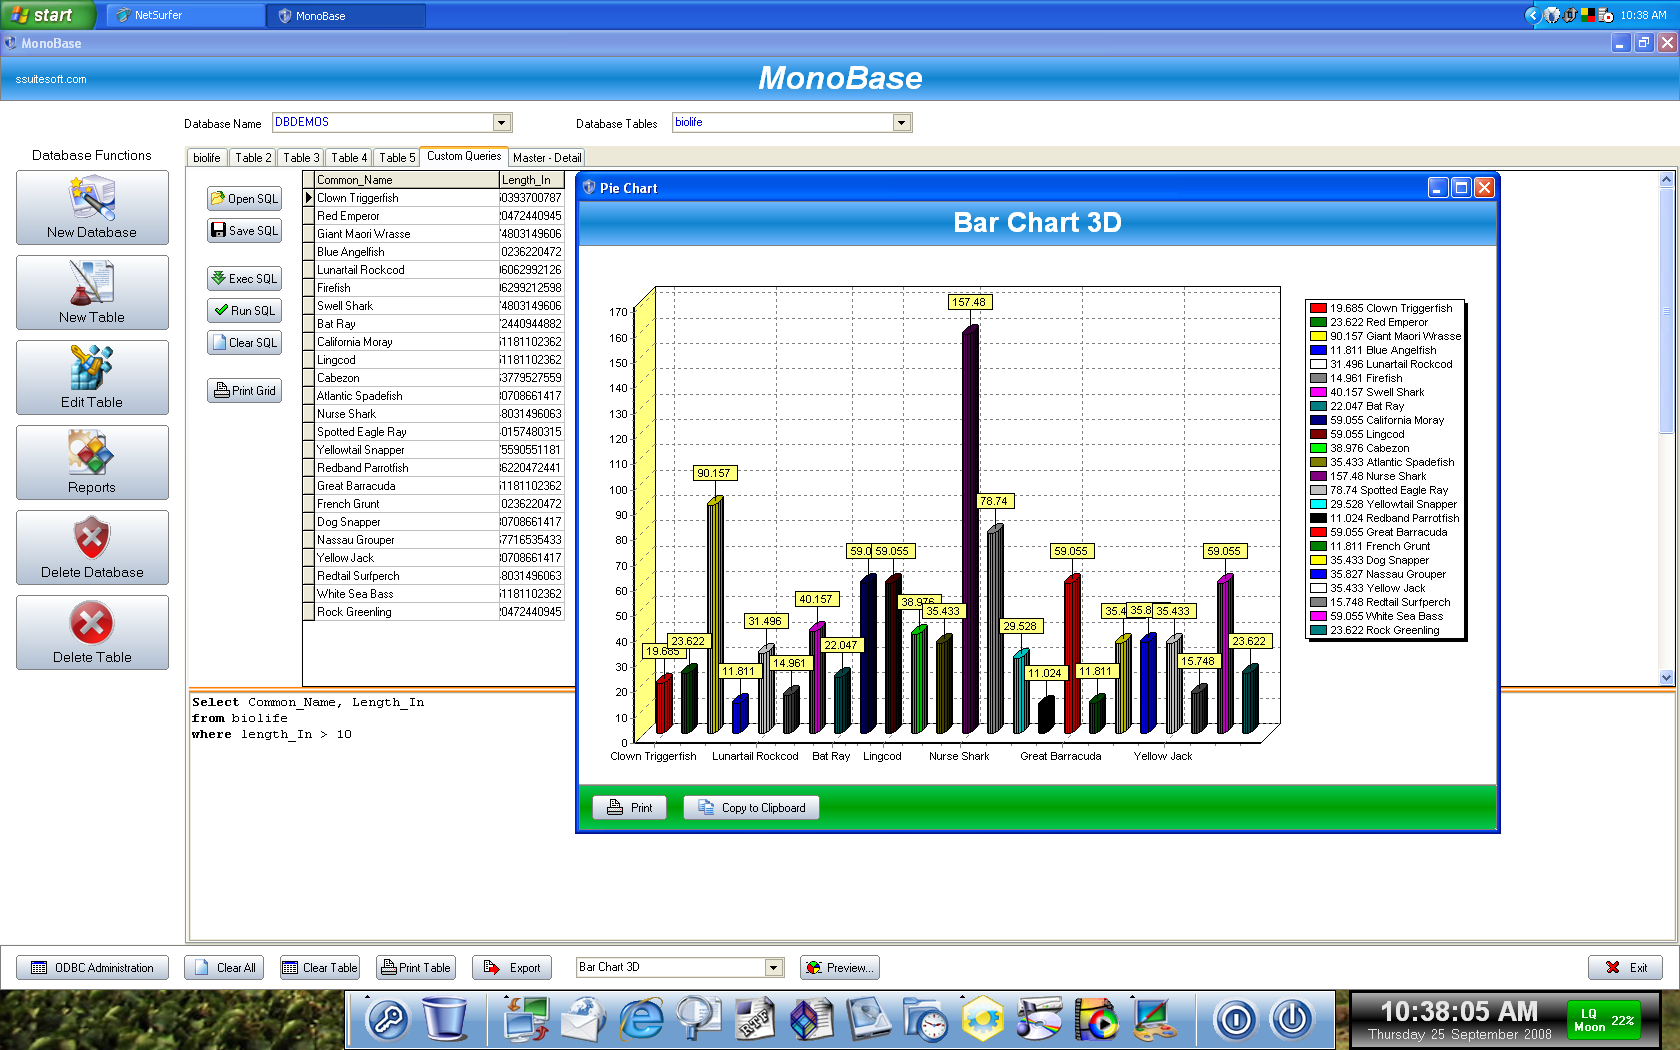This screenshot has width=1680, height=1050.
Task: Click the 78.74 bar value label
Action: (994, 501)
